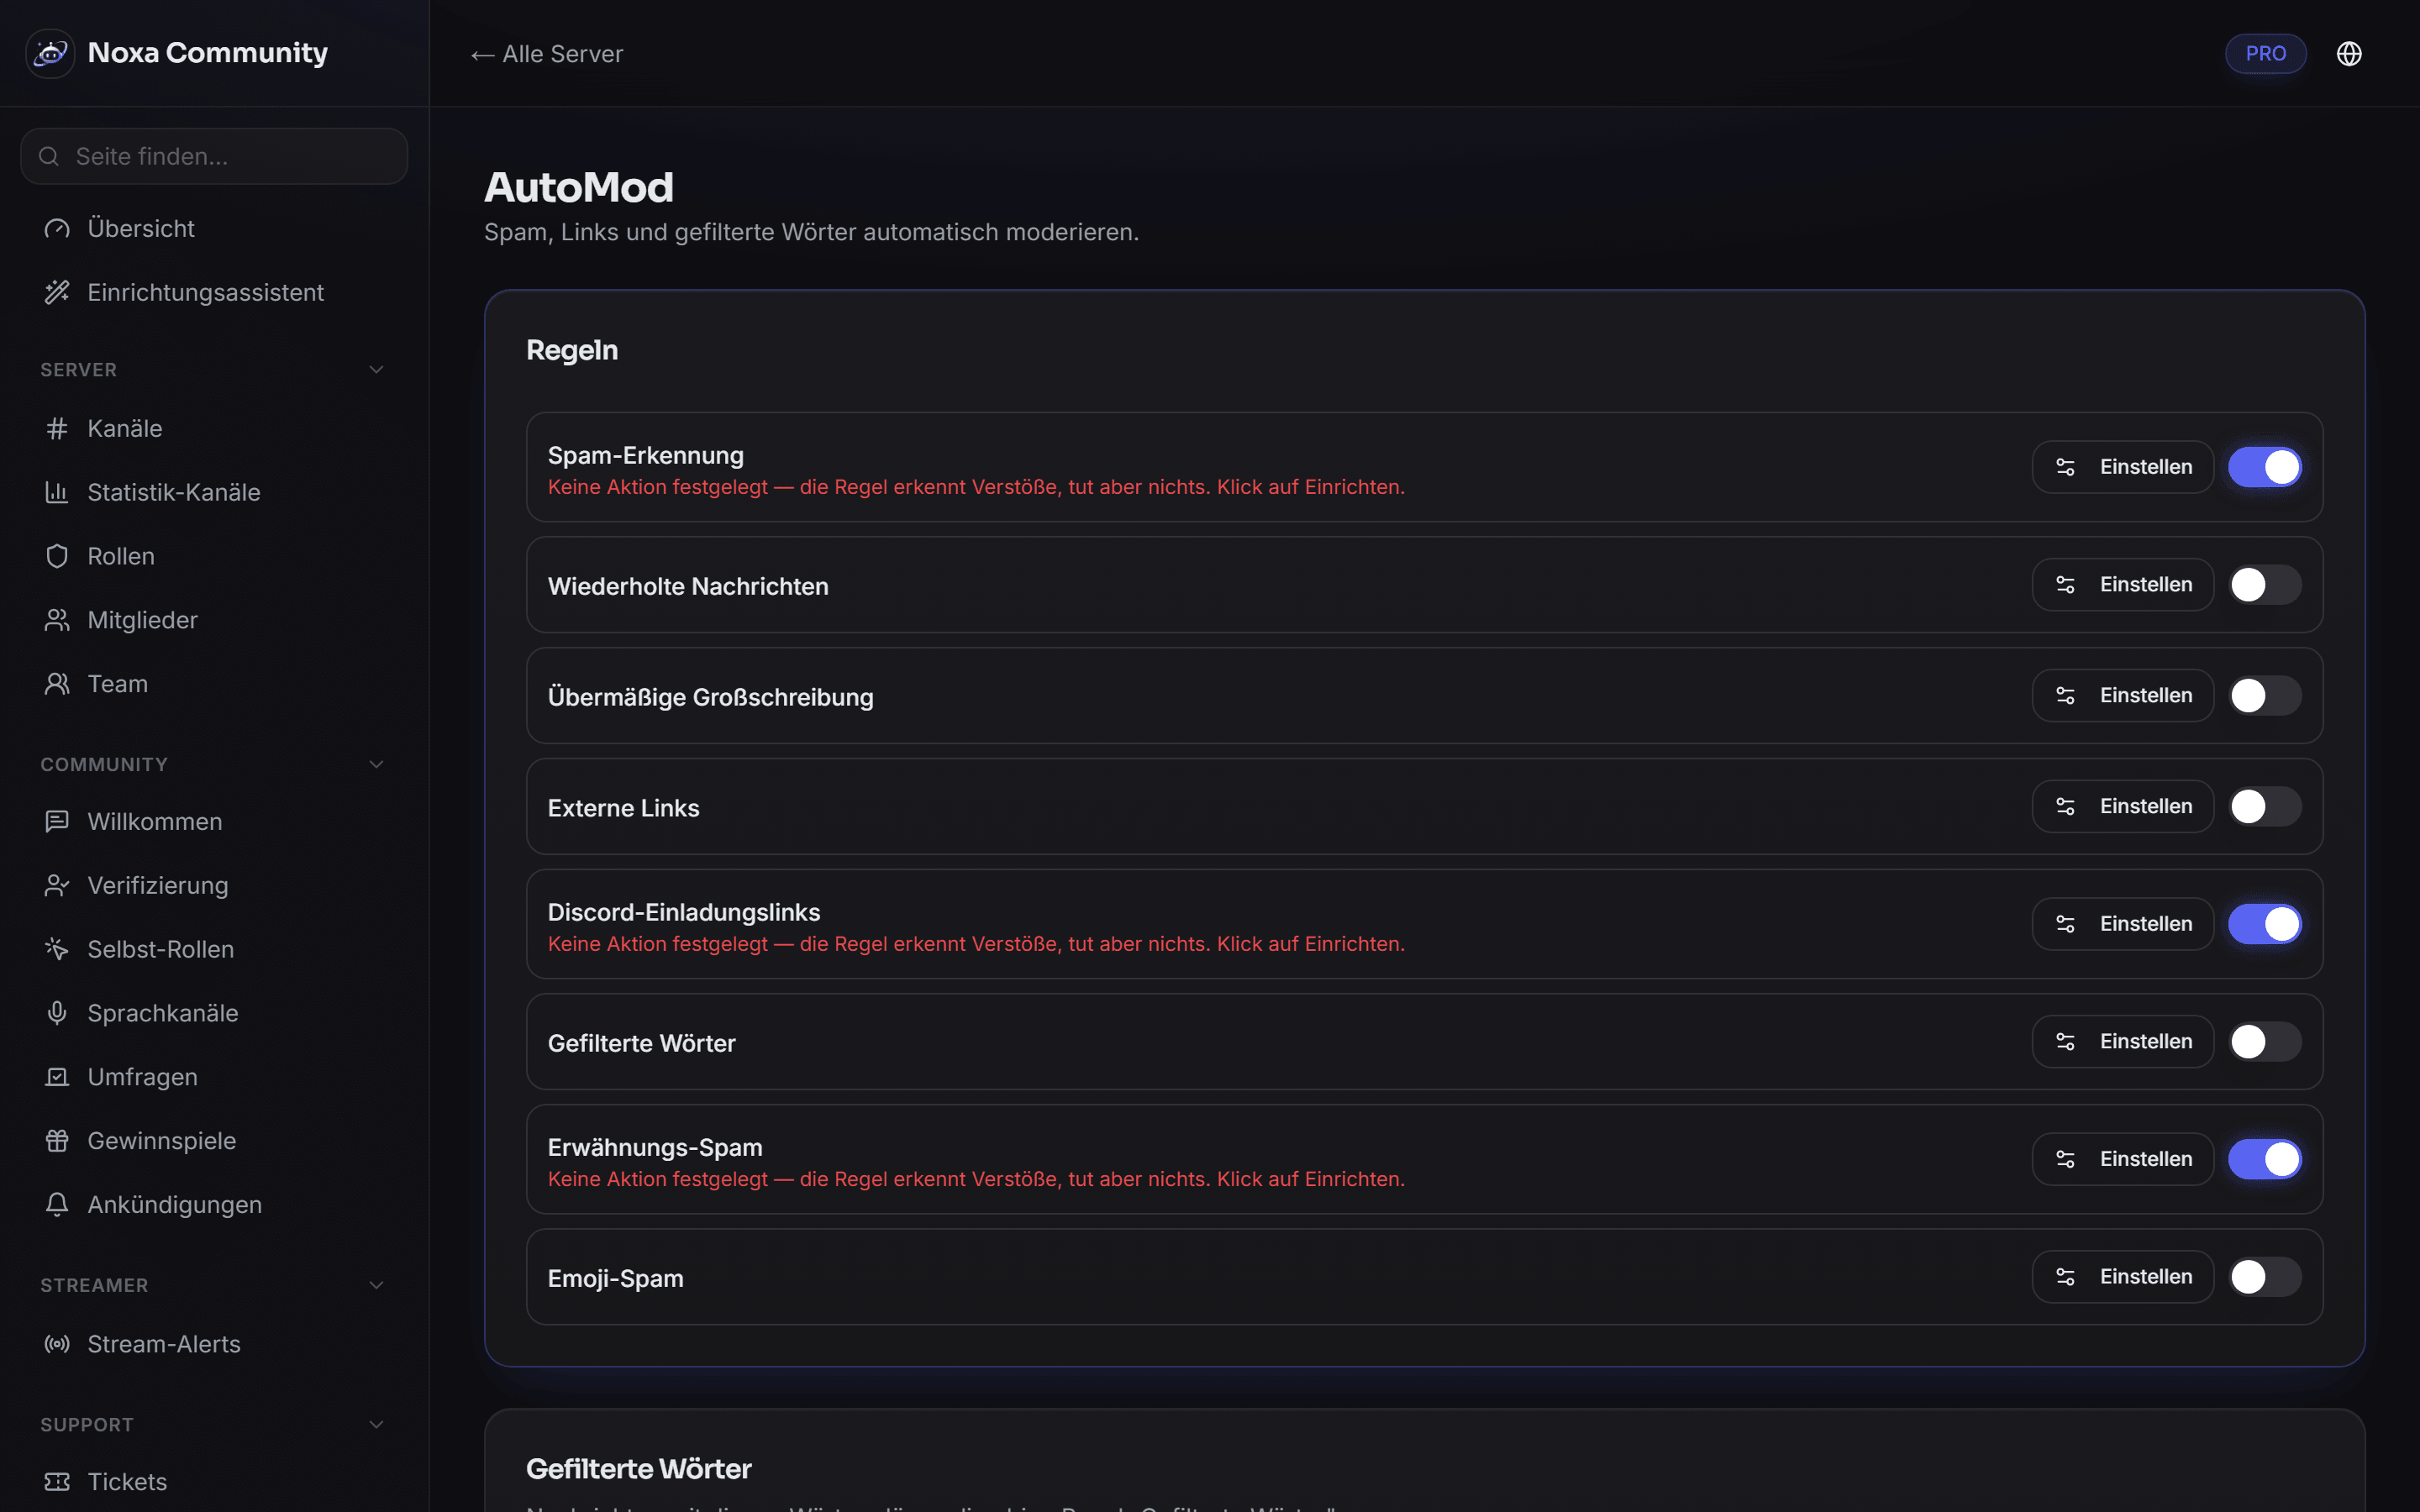Click the Regeln card heading
Screen dimensions: 2420x1512
[572, 351]
